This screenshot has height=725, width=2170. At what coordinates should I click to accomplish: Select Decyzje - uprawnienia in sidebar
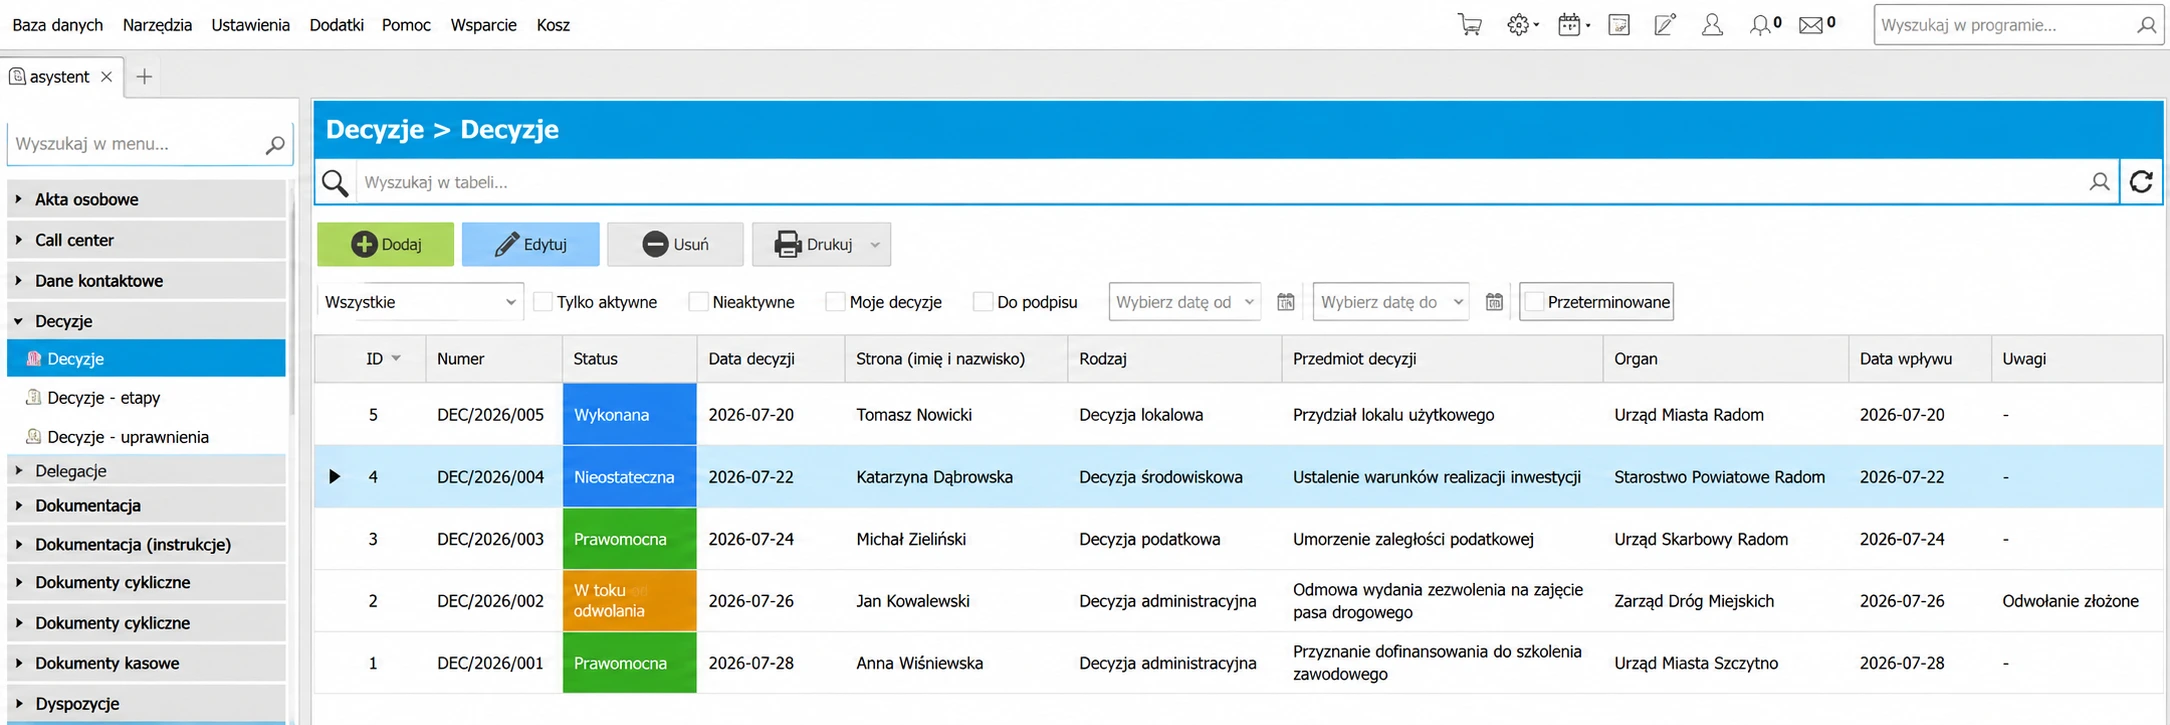pos(146,436)
